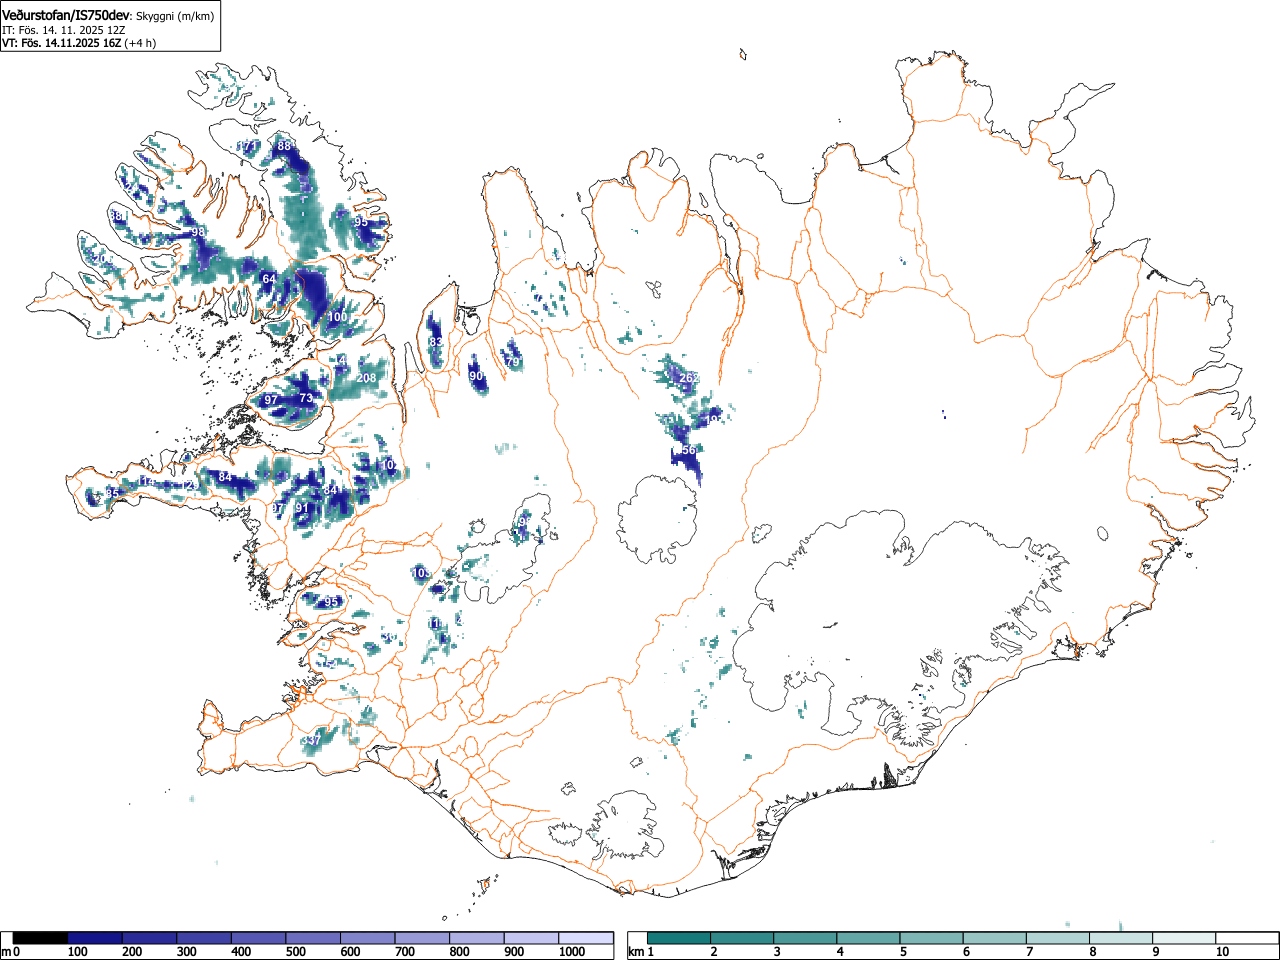This screenshot has height=960, width=1280.
Task: Click the '337' value on Reykjanes peninsula
Action: (x=312, y=740)
